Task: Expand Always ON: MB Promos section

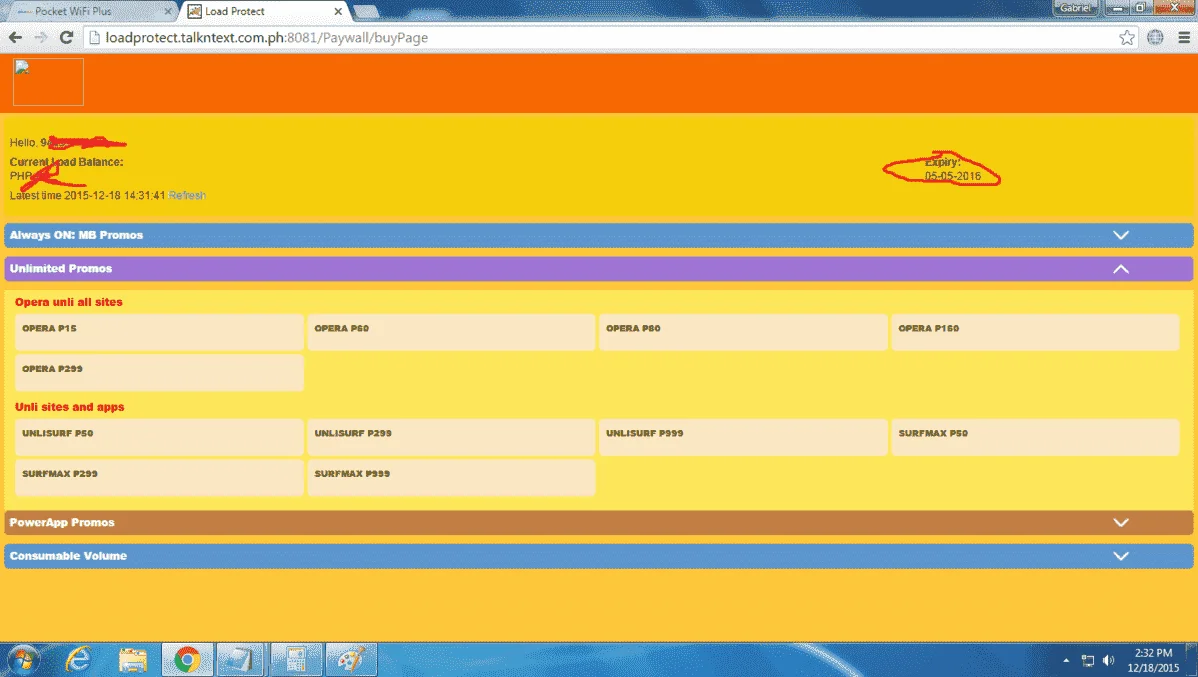Action: click(599, 235)
